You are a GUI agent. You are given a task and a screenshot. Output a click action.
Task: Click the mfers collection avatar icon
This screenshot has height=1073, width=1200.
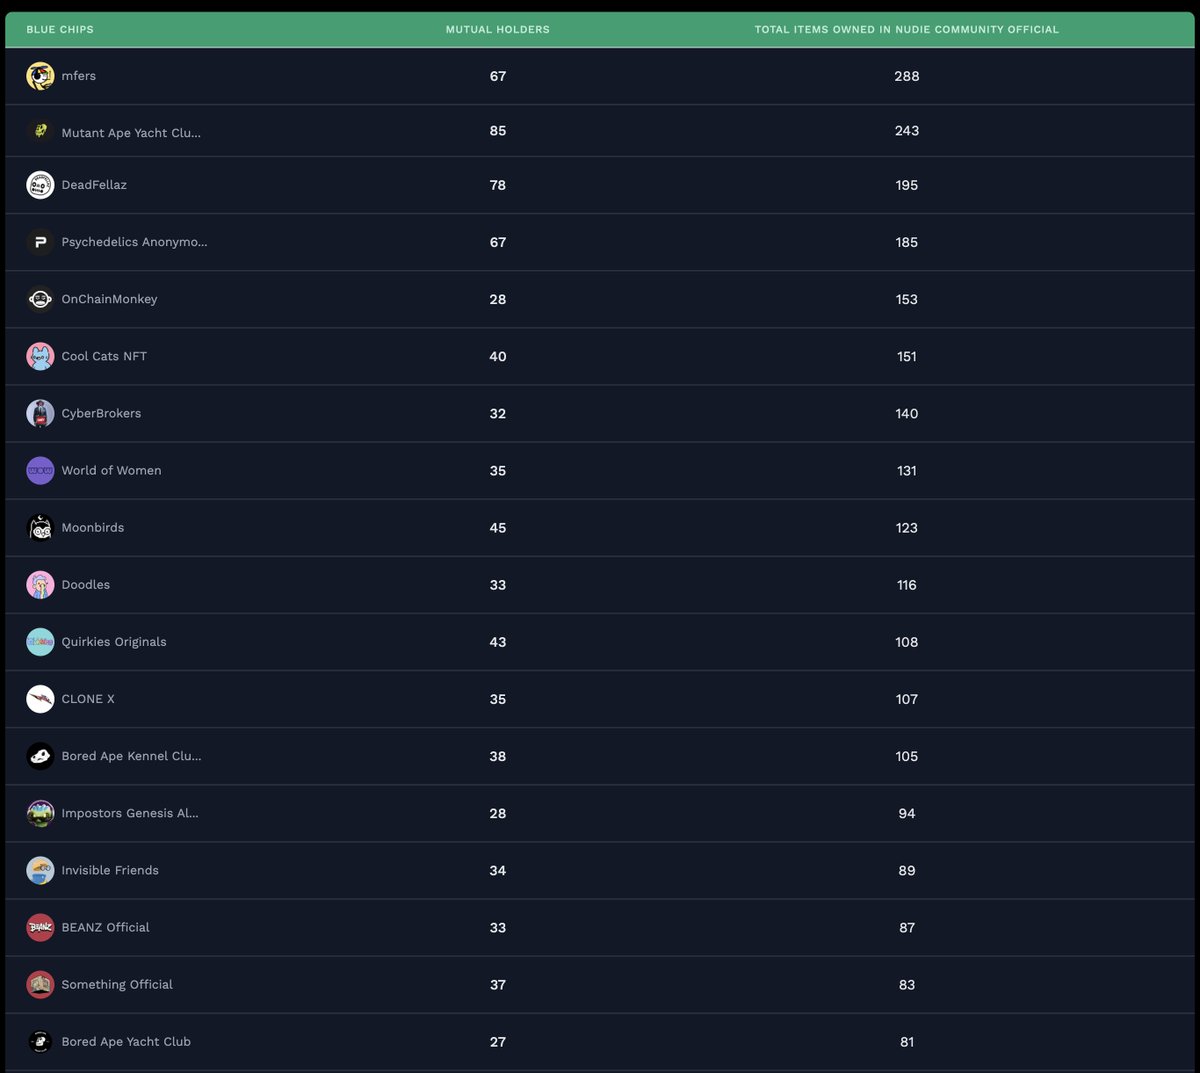[40, 76]
